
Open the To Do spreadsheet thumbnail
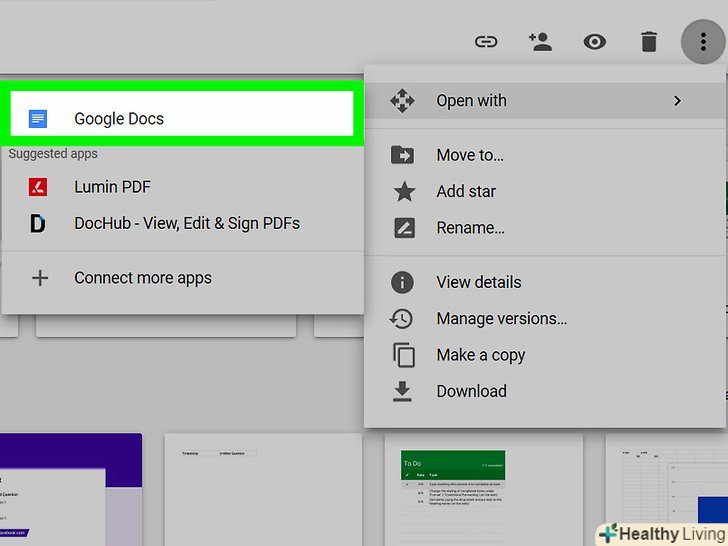(484, 490)
